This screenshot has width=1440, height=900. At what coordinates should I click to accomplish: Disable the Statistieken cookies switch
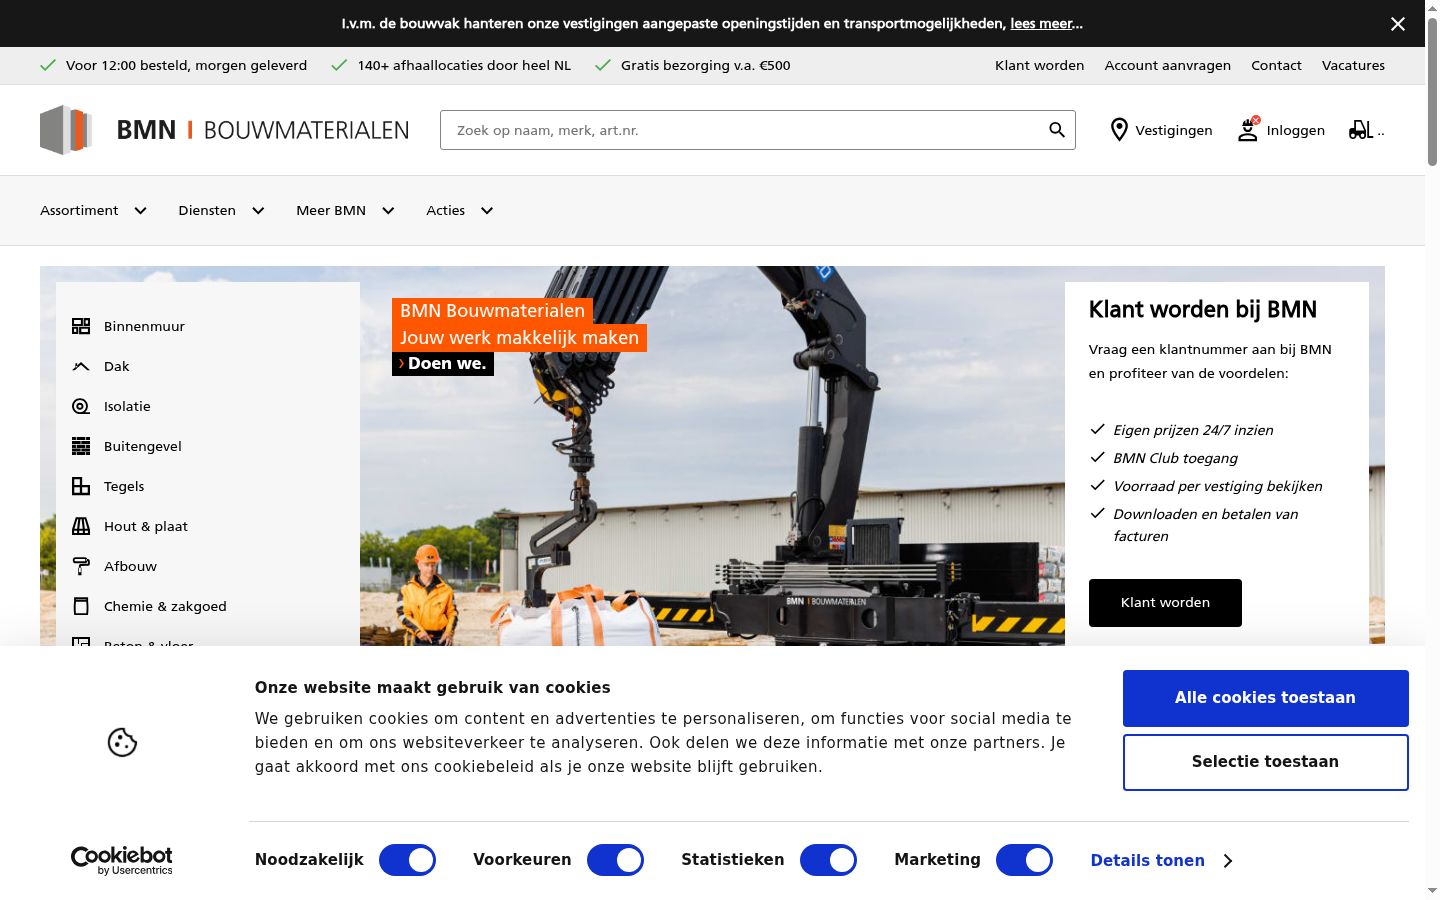coord(828,860)
